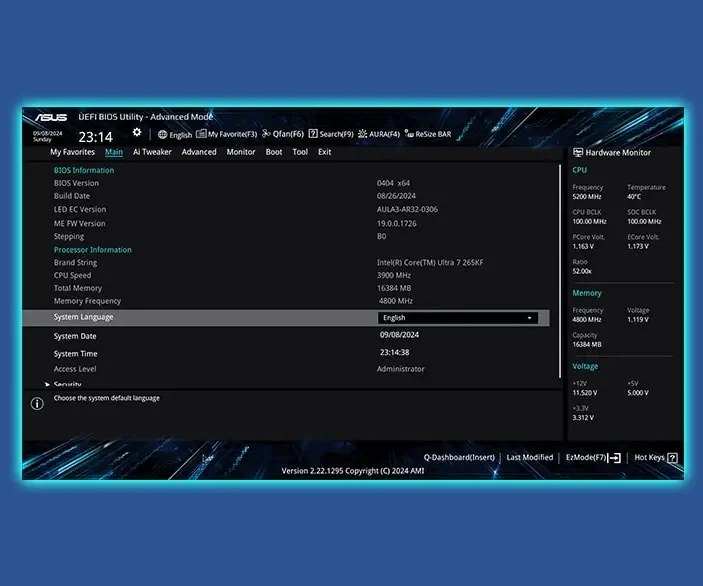
Task: Open Q-Dashboard(Insert)
Action: point(459,457)
